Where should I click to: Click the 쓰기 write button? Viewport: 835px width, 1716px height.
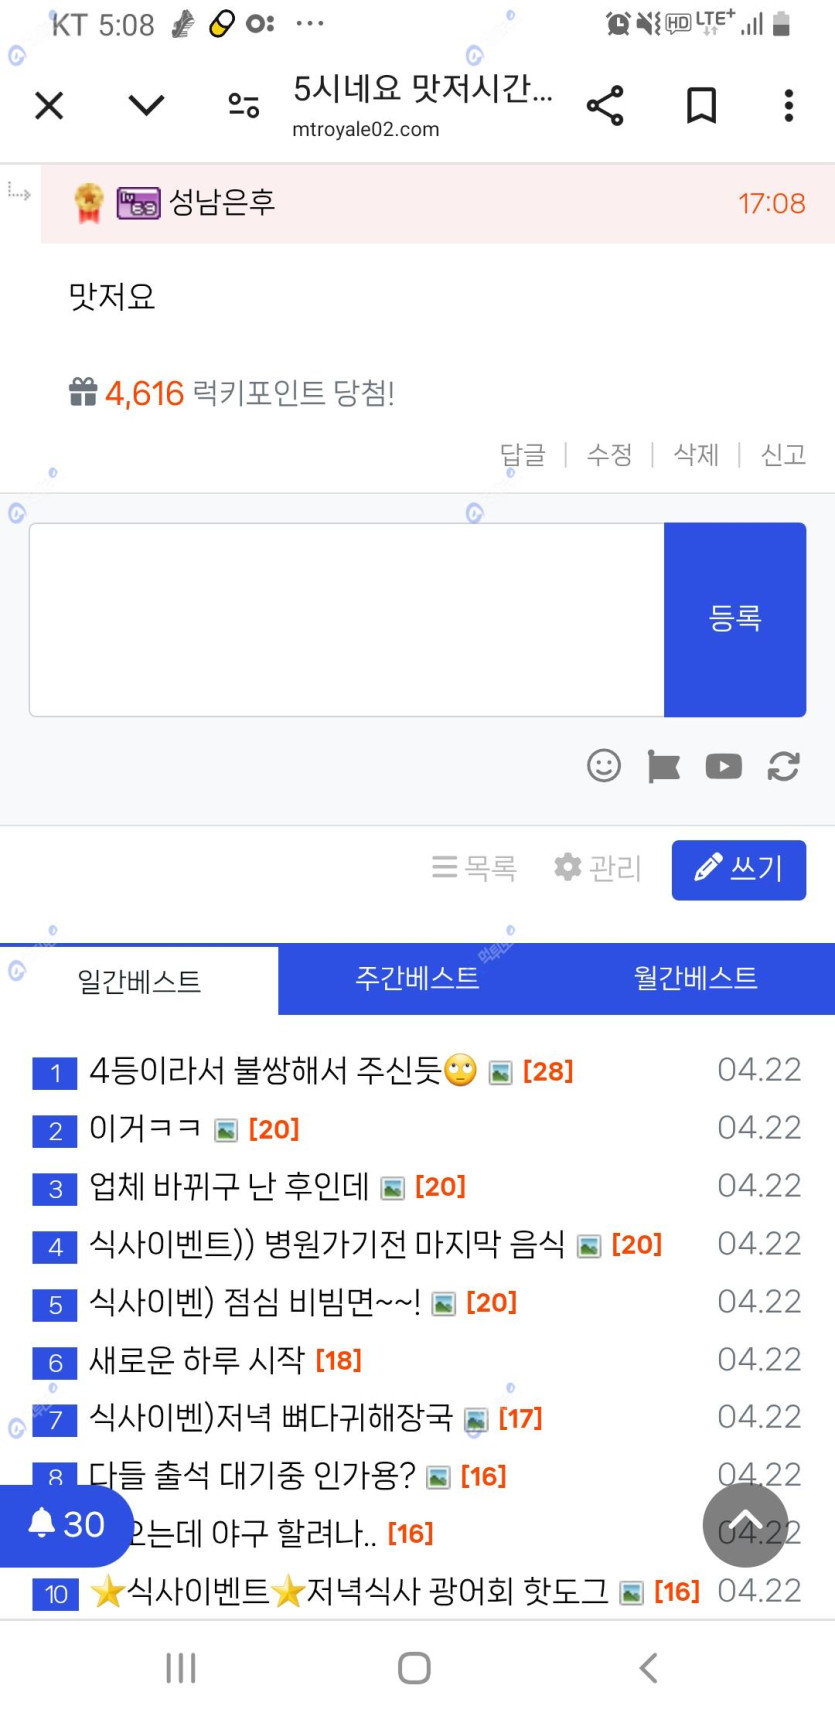pyautogui.click(x=738, y=869)
